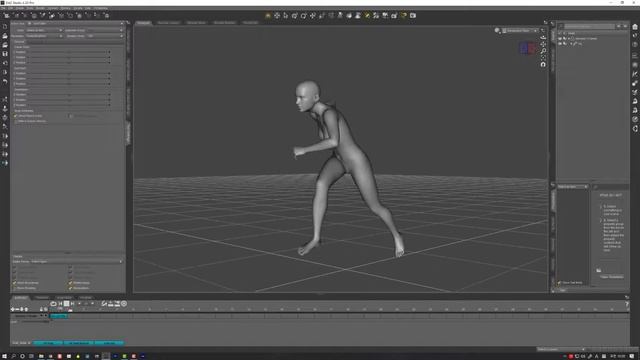Click the circular reset view viewport control

pyautogui.click(x=543, y=64)
